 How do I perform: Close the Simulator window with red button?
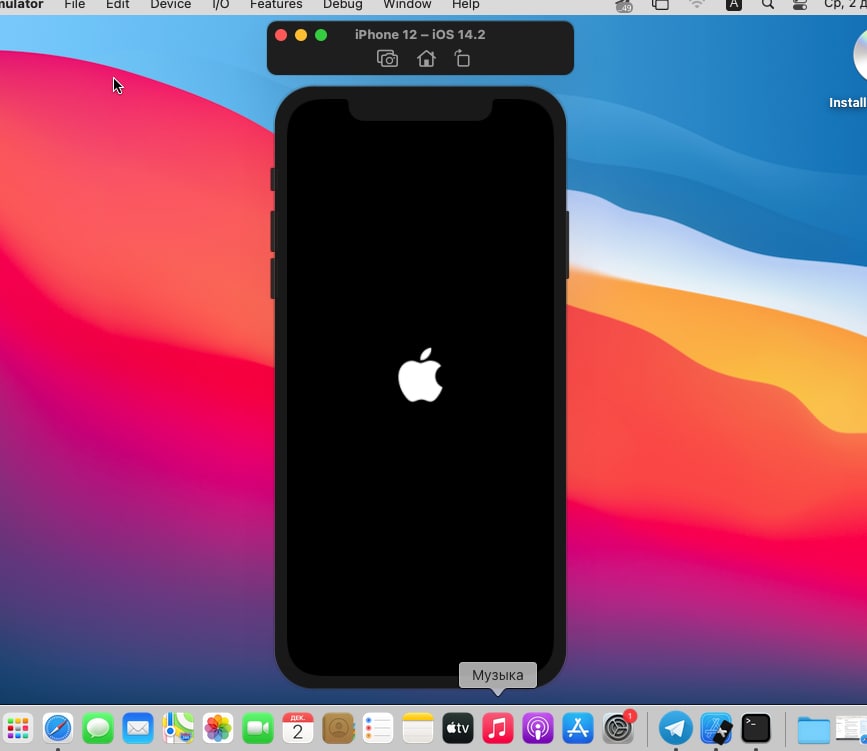pyautogui.click(x=281, y=35)
